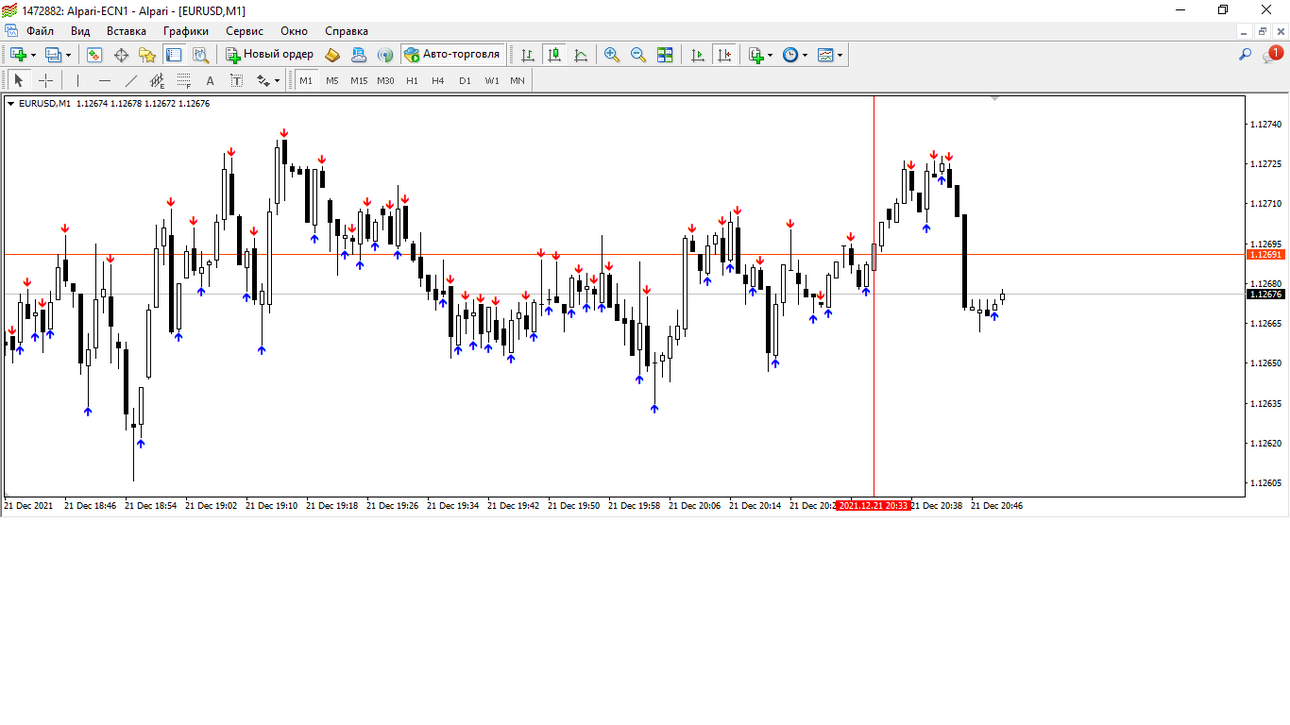Select the M5 timeframe
The image size is (1290, 725).
332,81
